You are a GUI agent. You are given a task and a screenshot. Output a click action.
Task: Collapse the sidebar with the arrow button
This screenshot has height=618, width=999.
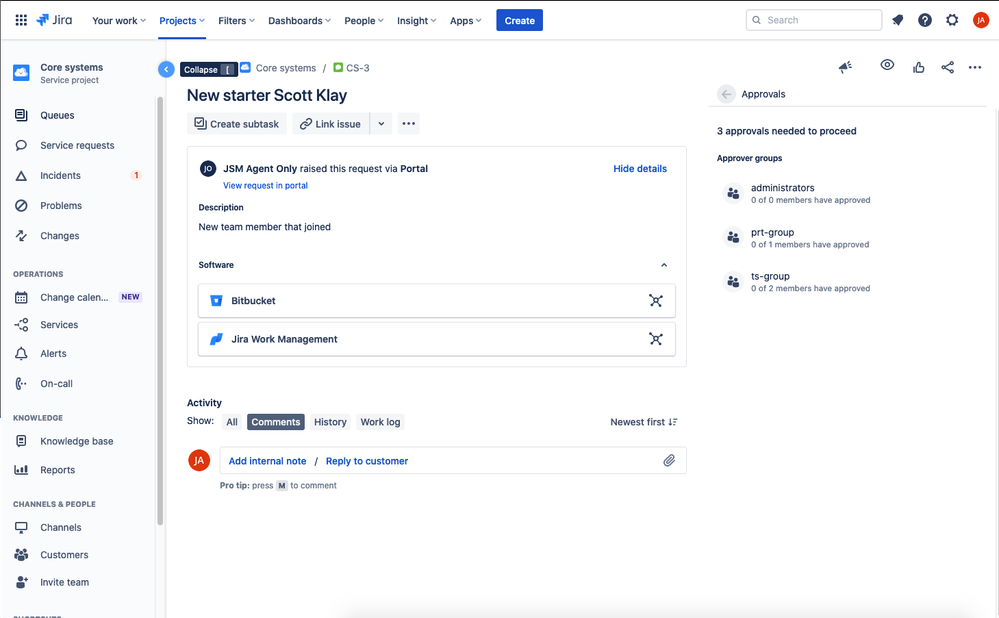(166, 69)
